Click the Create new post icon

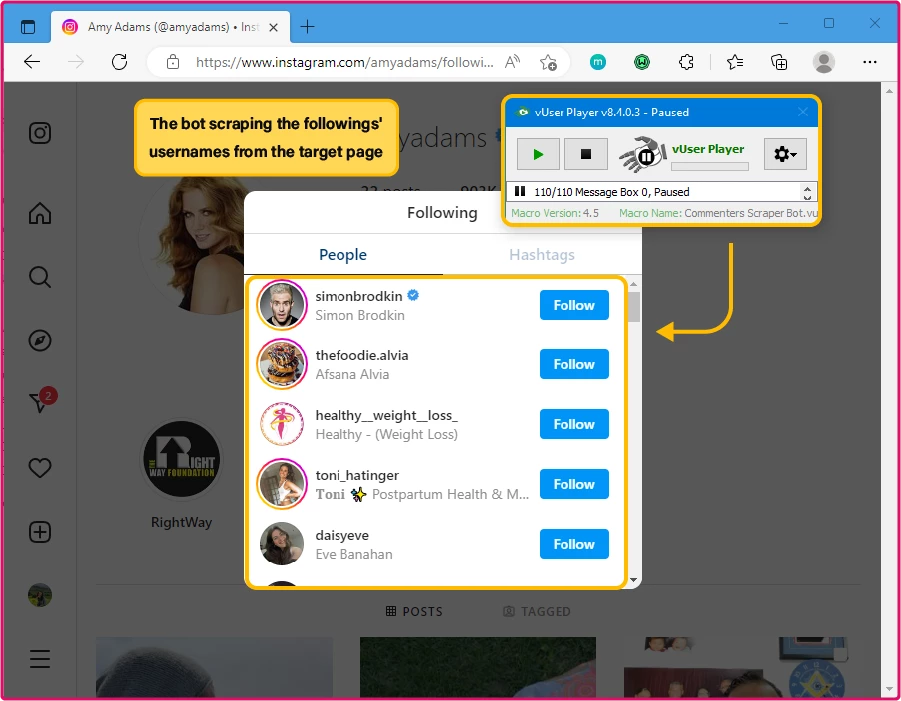40,532
